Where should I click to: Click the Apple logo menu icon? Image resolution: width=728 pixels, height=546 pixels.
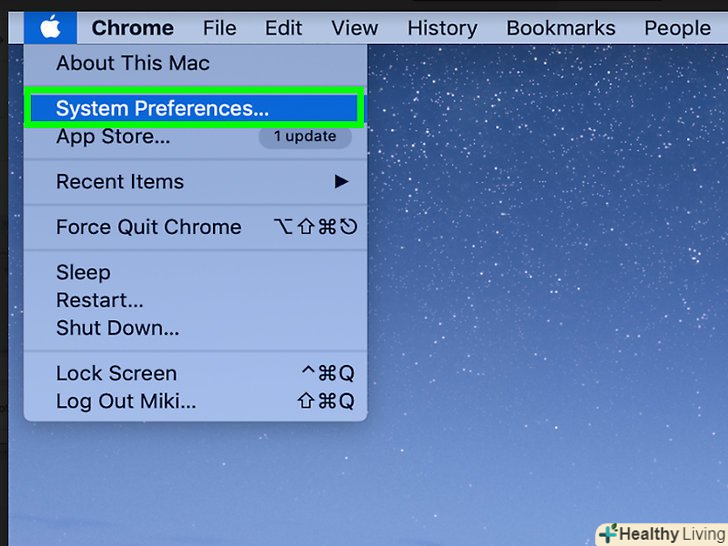(50, 27)
